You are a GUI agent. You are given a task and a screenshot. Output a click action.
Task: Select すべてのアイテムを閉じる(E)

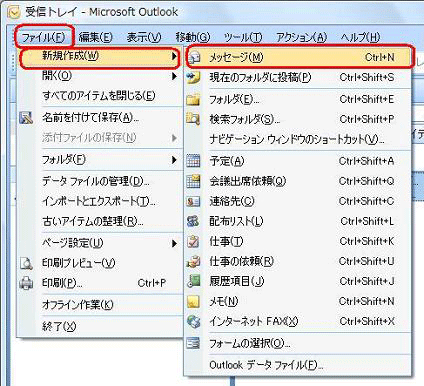(100, 96)
